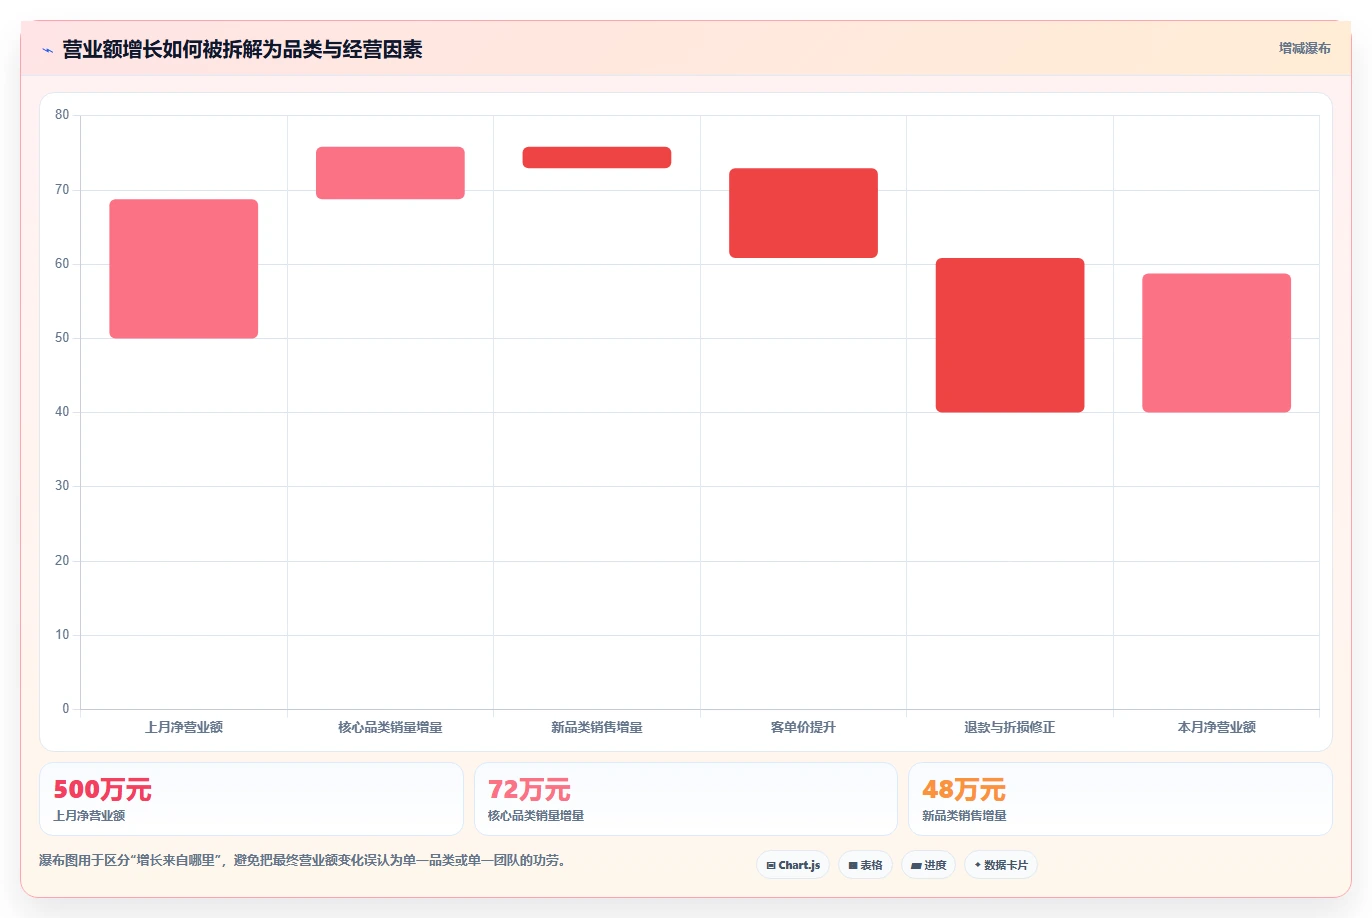Select the 核心品类销量增量 waterfall bar
Viewport: 1372px width, 918px height.
390,173
